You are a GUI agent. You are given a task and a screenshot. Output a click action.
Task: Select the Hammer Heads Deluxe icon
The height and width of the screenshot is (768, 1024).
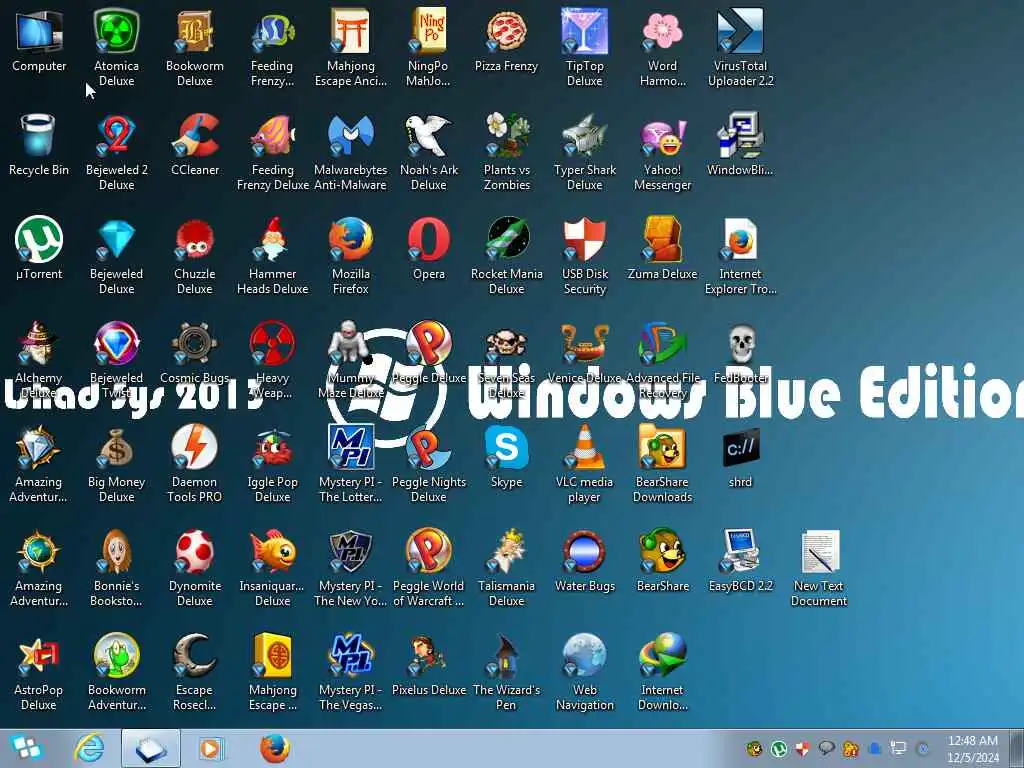[272, 255]
